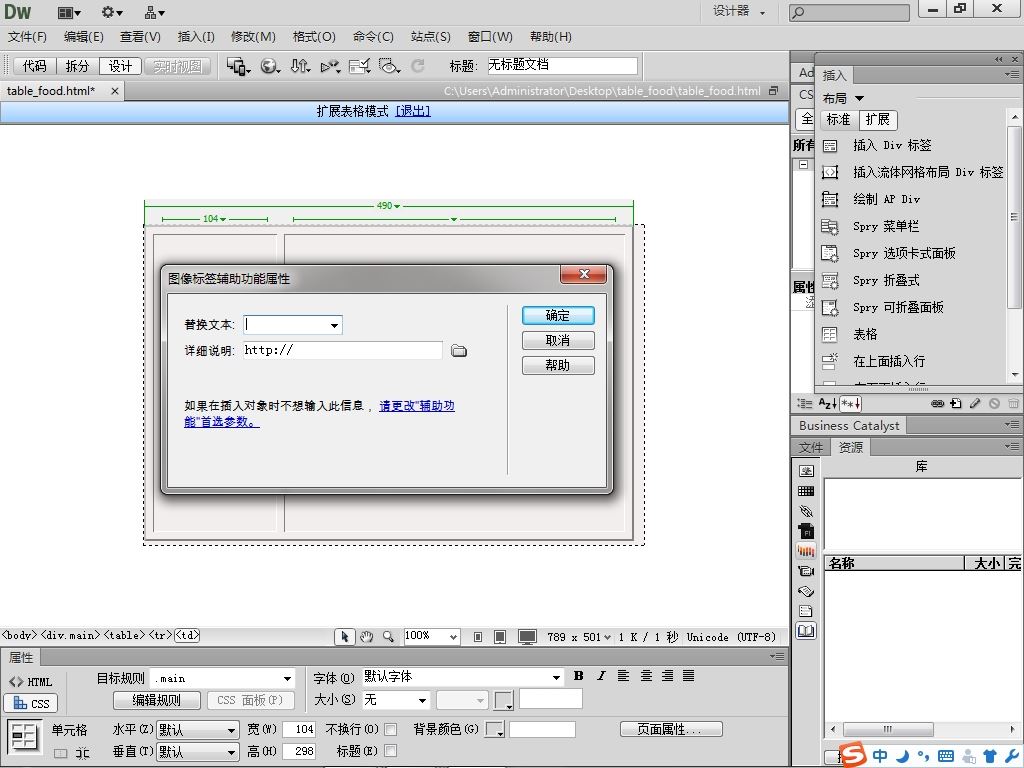Switch to 设计 view
Viewport: 1024px width, 768px height.
pos(120,66)
